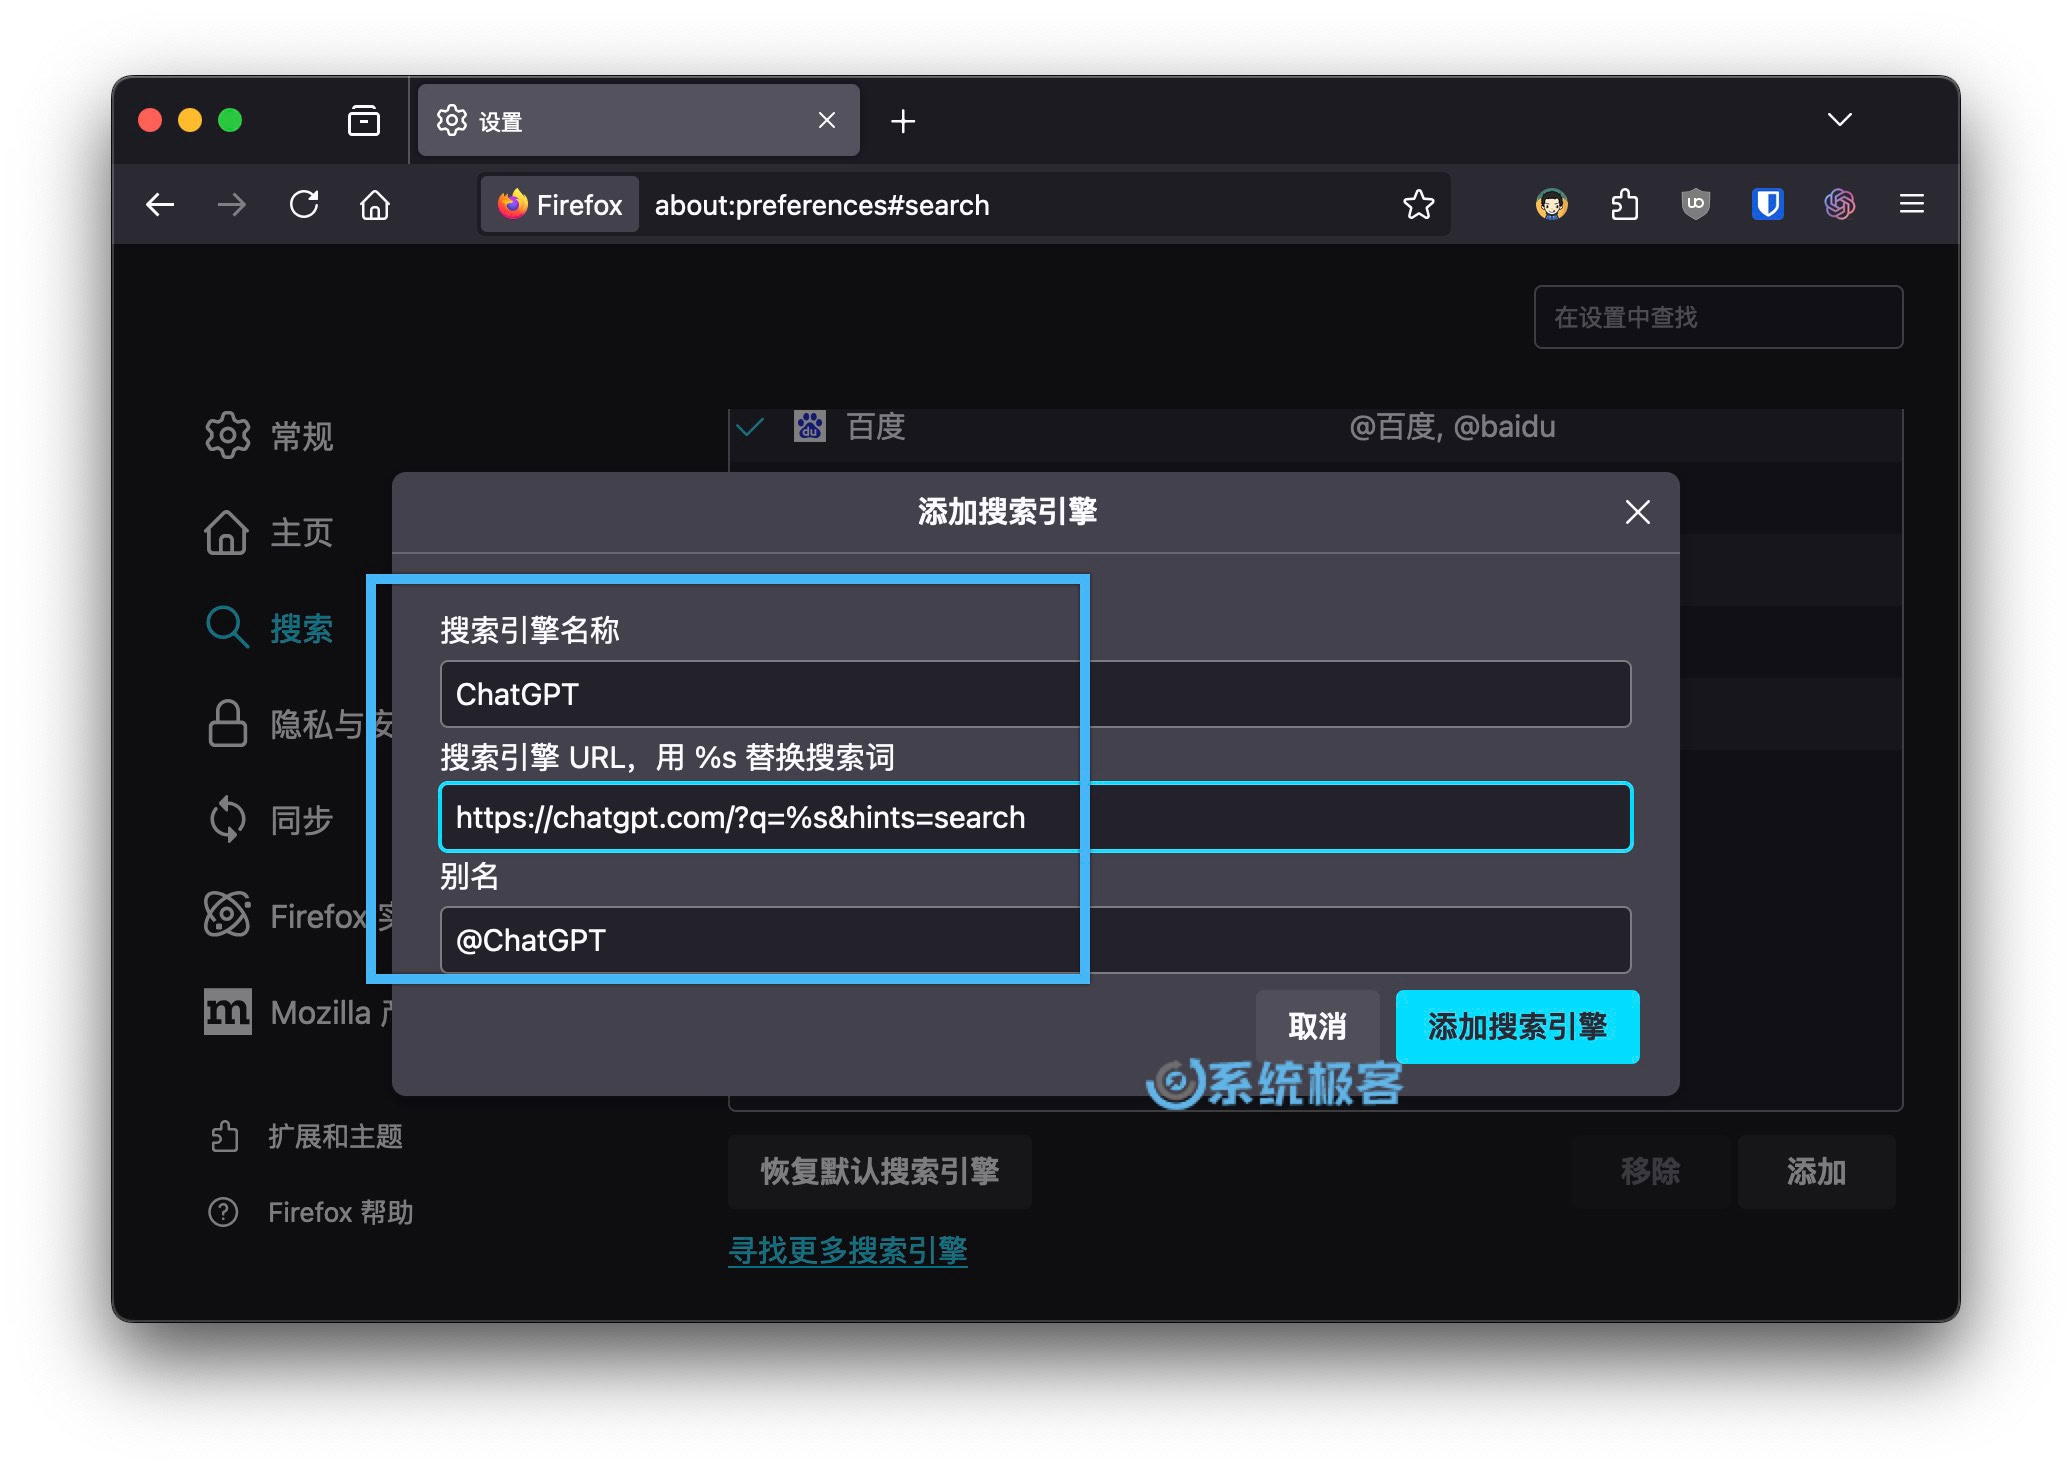Open the uBlock Origin shield extension

click(x=1696, y=205)
